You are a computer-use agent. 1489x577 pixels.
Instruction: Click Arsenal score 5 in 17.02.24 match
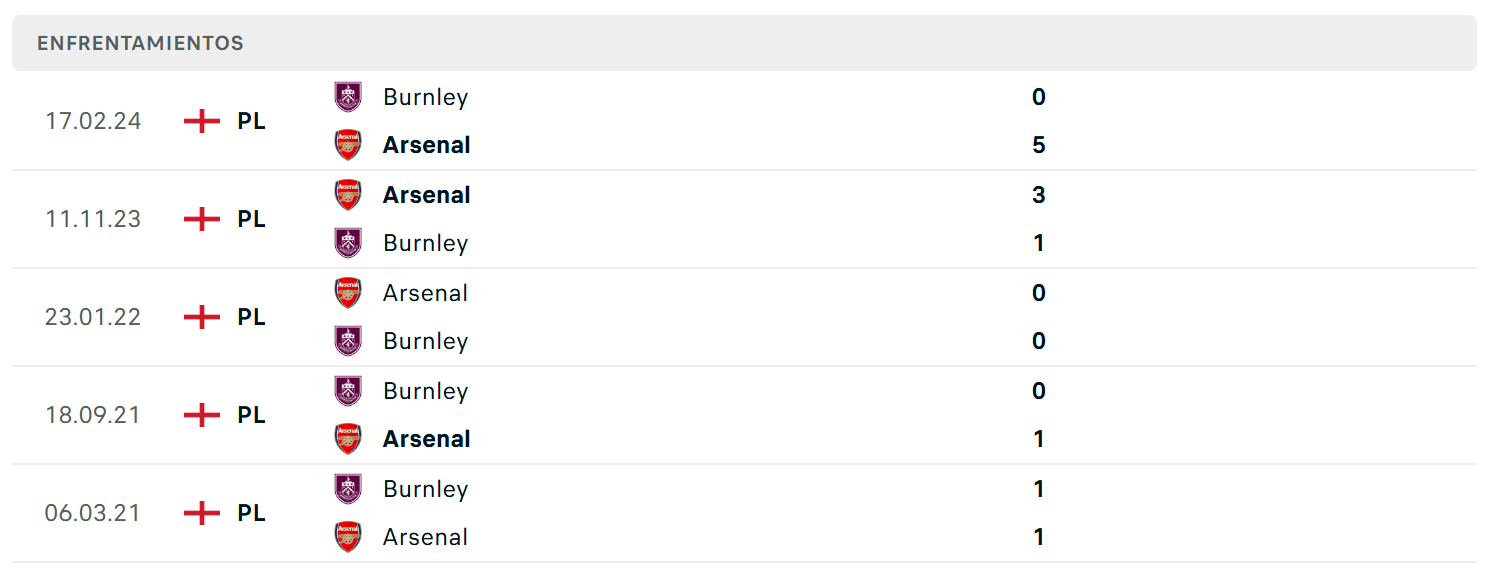[x=1039, y=145]
